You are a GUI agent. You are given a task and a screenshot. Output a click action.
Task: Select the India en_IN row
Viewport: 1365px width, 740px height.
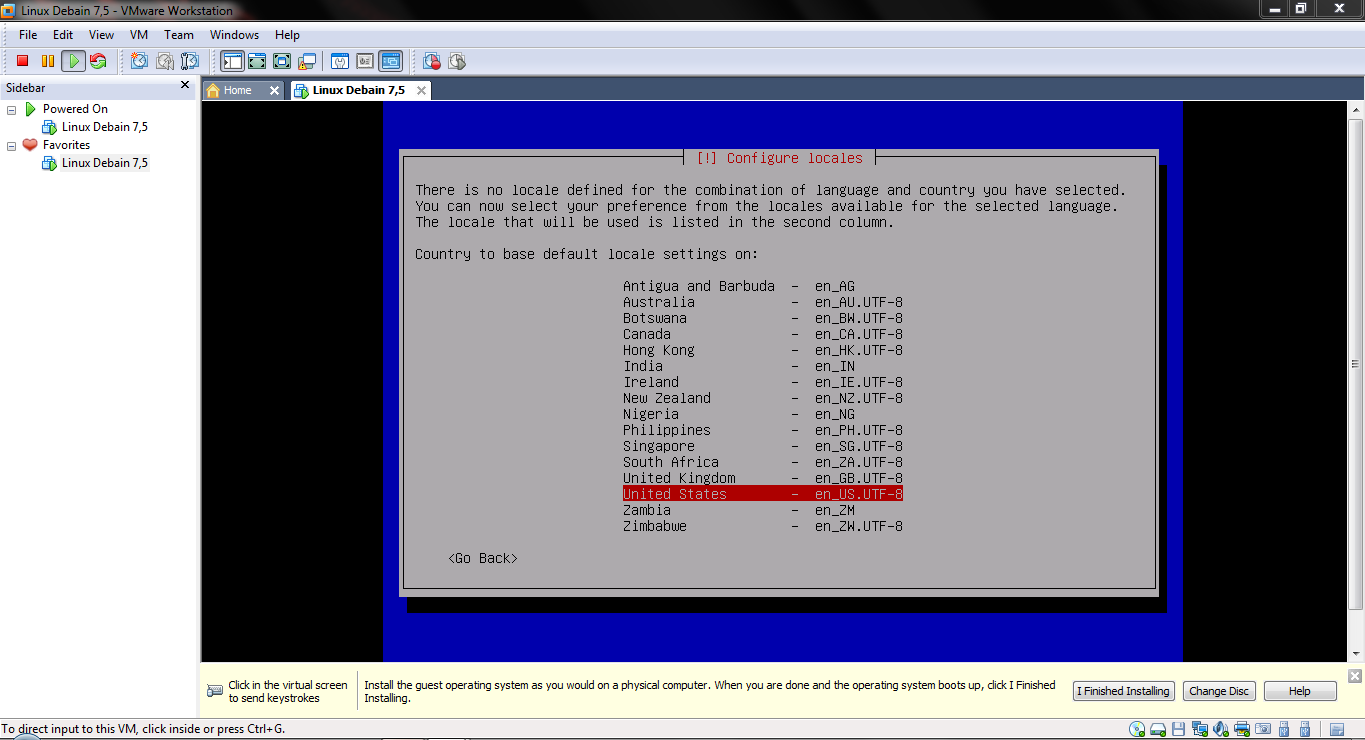[x=739, y=366]
